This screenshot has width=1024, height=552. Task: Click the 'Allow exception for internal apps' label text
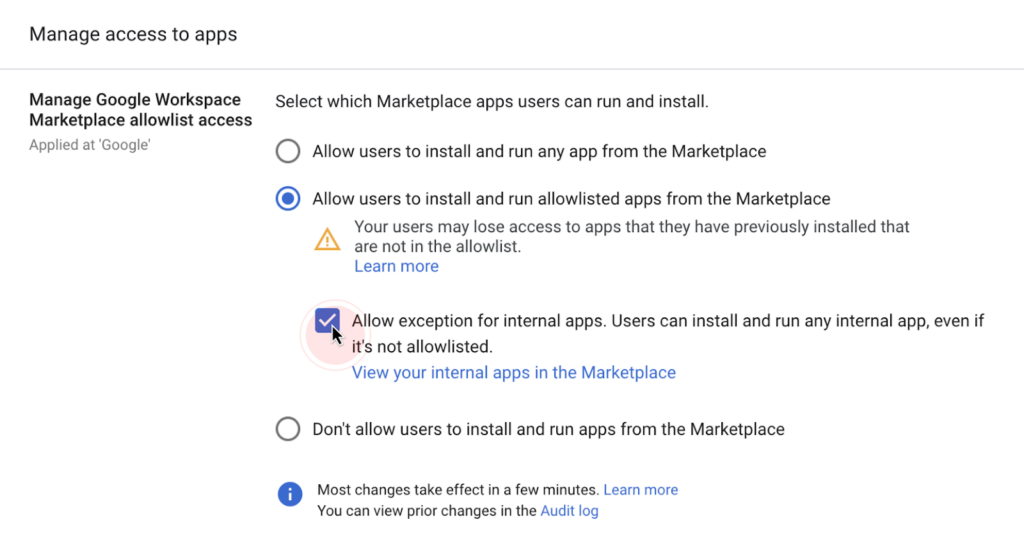668,334
